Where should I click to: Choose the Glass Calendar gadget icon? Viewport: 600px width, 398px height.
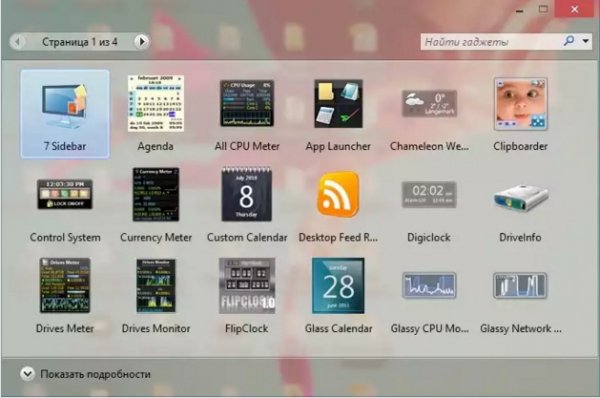[338, 285]
